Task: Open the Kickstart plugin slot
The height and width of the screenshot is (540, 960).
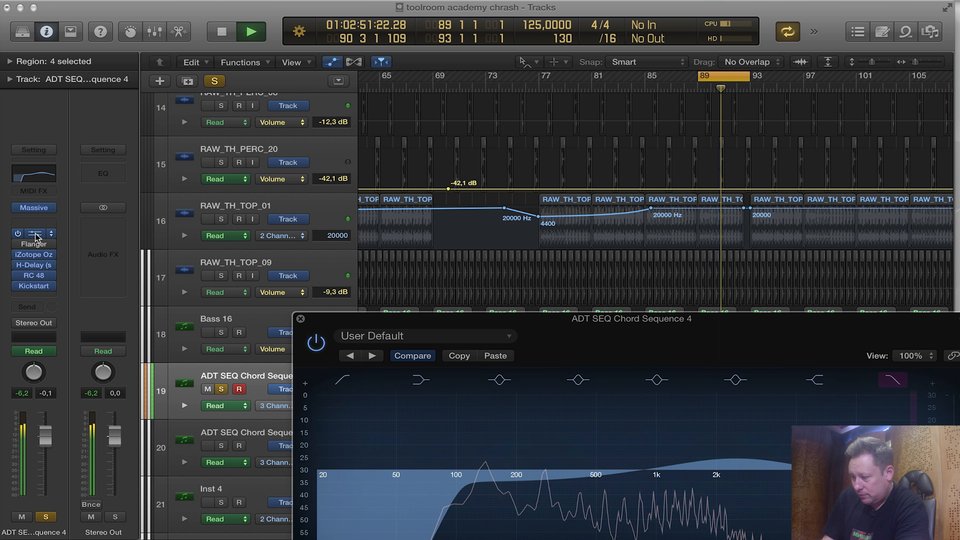Action: [x=34, y=286]
